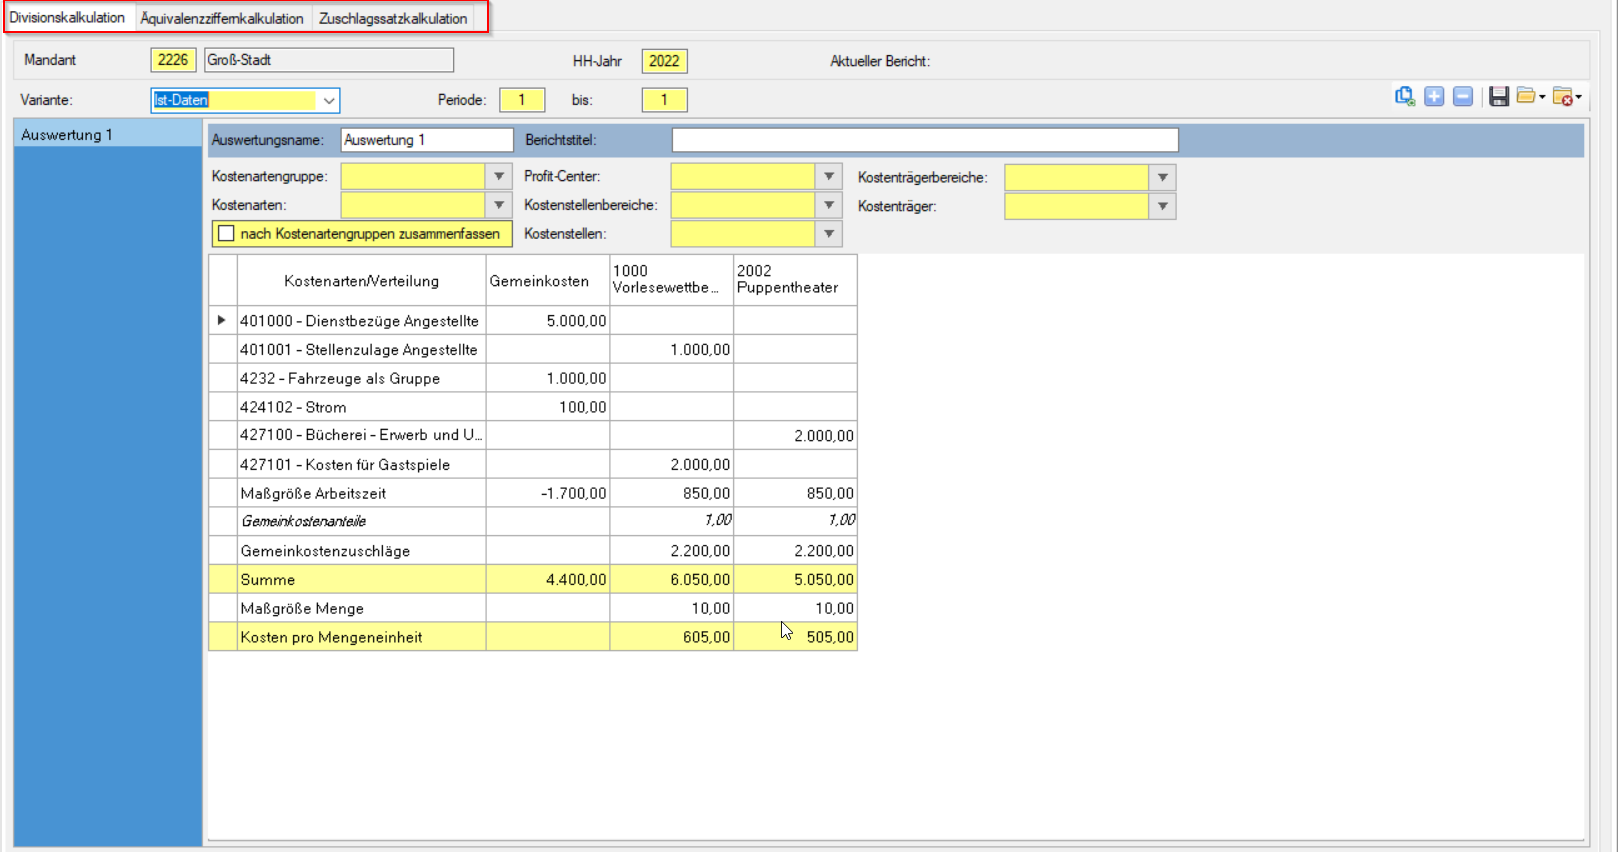Screen dimensions: 1618x852
Task: Click the copy report icon in toolbar
Action: (x=1405, y=97)
